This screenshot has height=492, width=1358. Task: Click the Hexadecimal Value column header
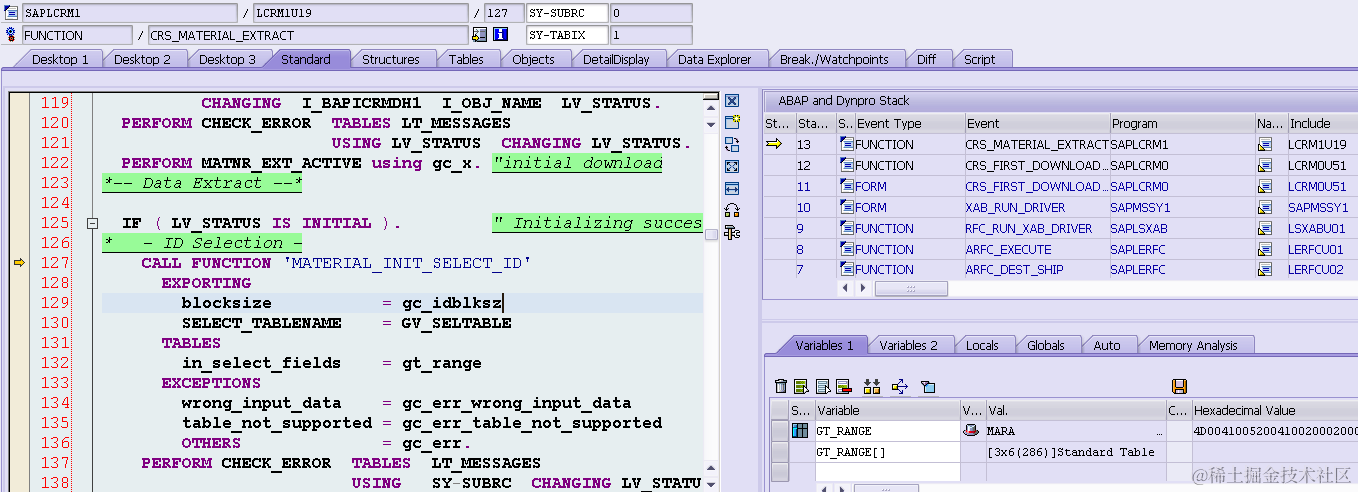[x=1274, y=410]
